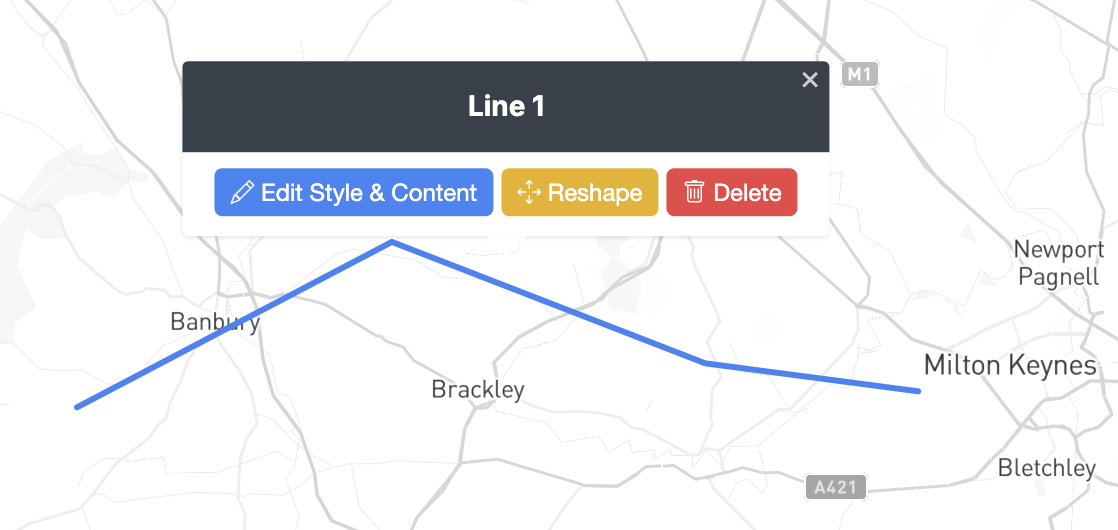The image size is (1118, 530).
Task: Click the blue line's left endpoint
Action: pyautogui.click(x=78, y=407)
